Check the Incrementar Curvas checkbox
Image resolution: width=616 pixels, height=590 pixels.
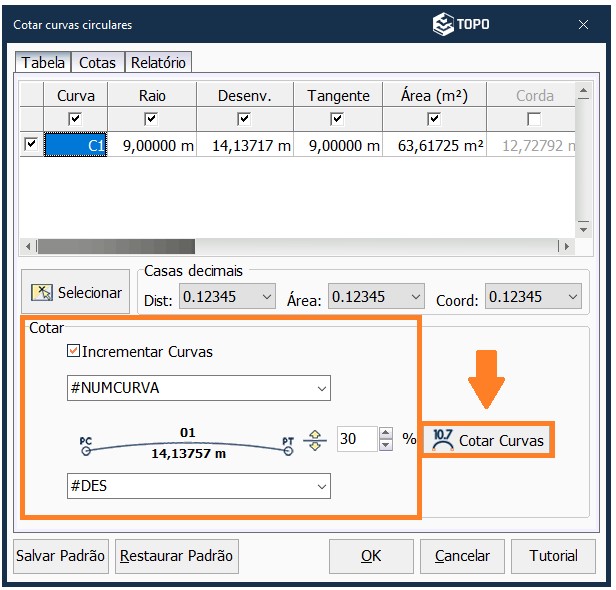pos(73,352)
